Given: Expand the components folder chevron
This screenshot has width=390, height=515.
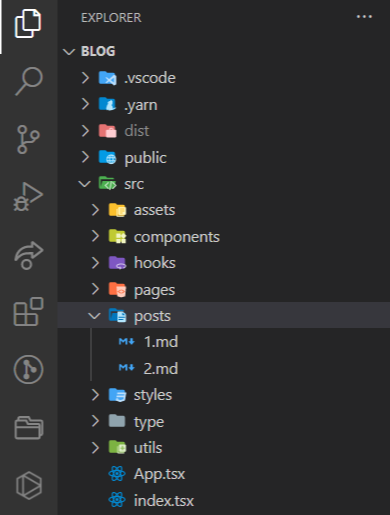Looking at the screenshot, I should click(x=95, y=236).
